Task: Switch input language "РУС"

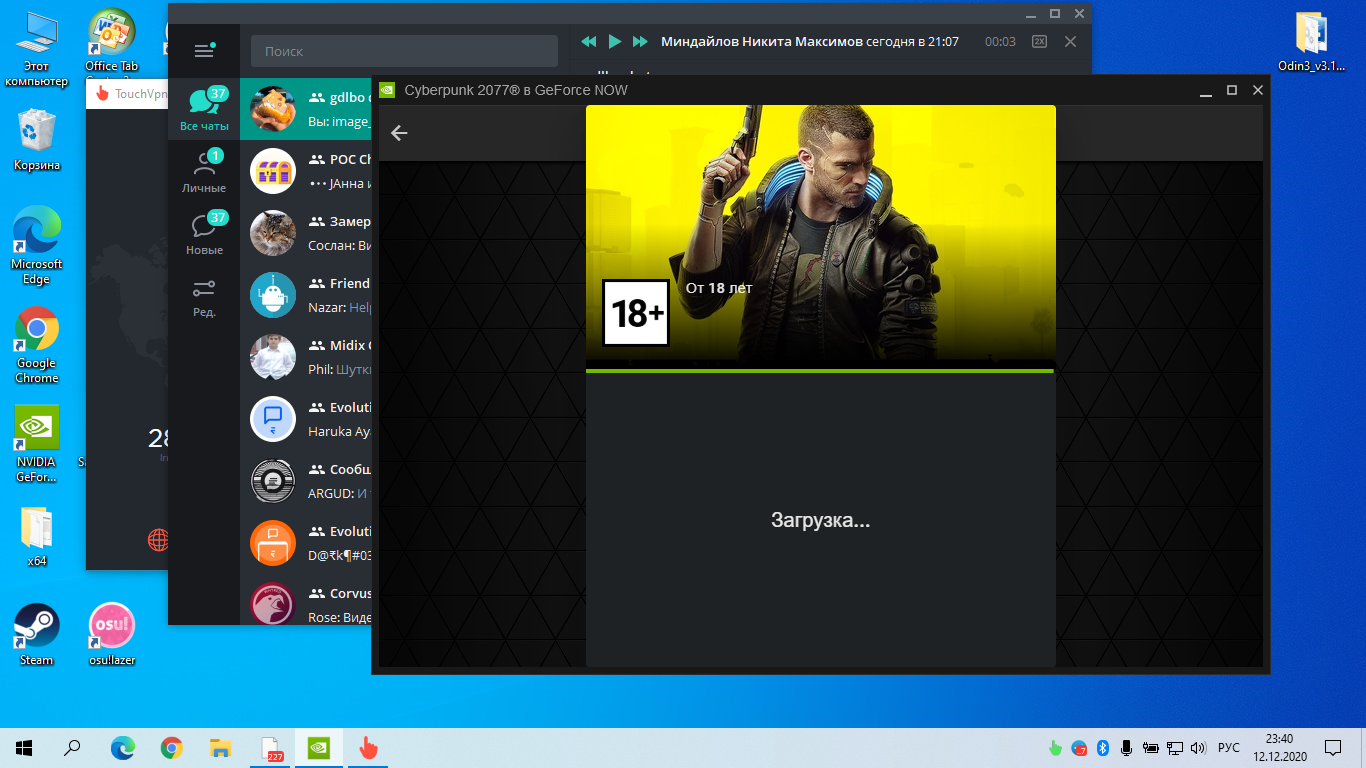Action: click(x=1229, y=748)
